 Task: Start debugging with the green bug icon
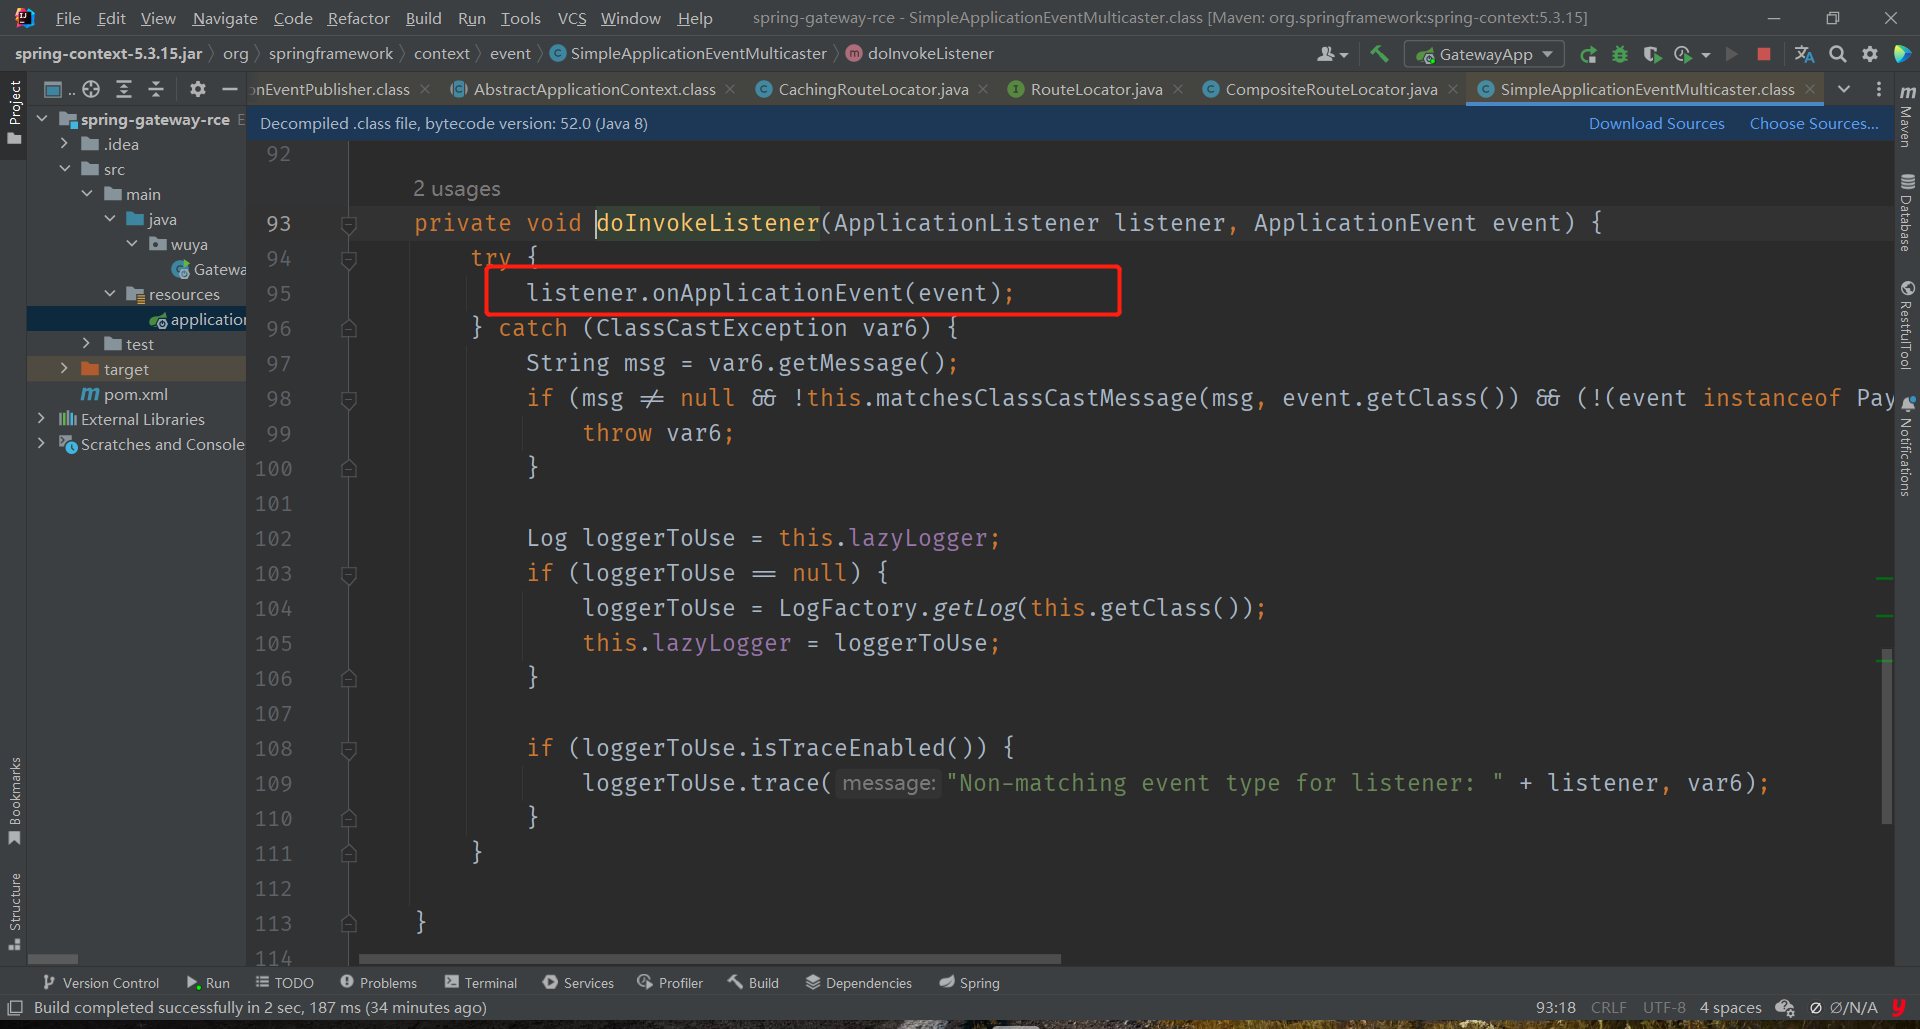pos(1620,55)
